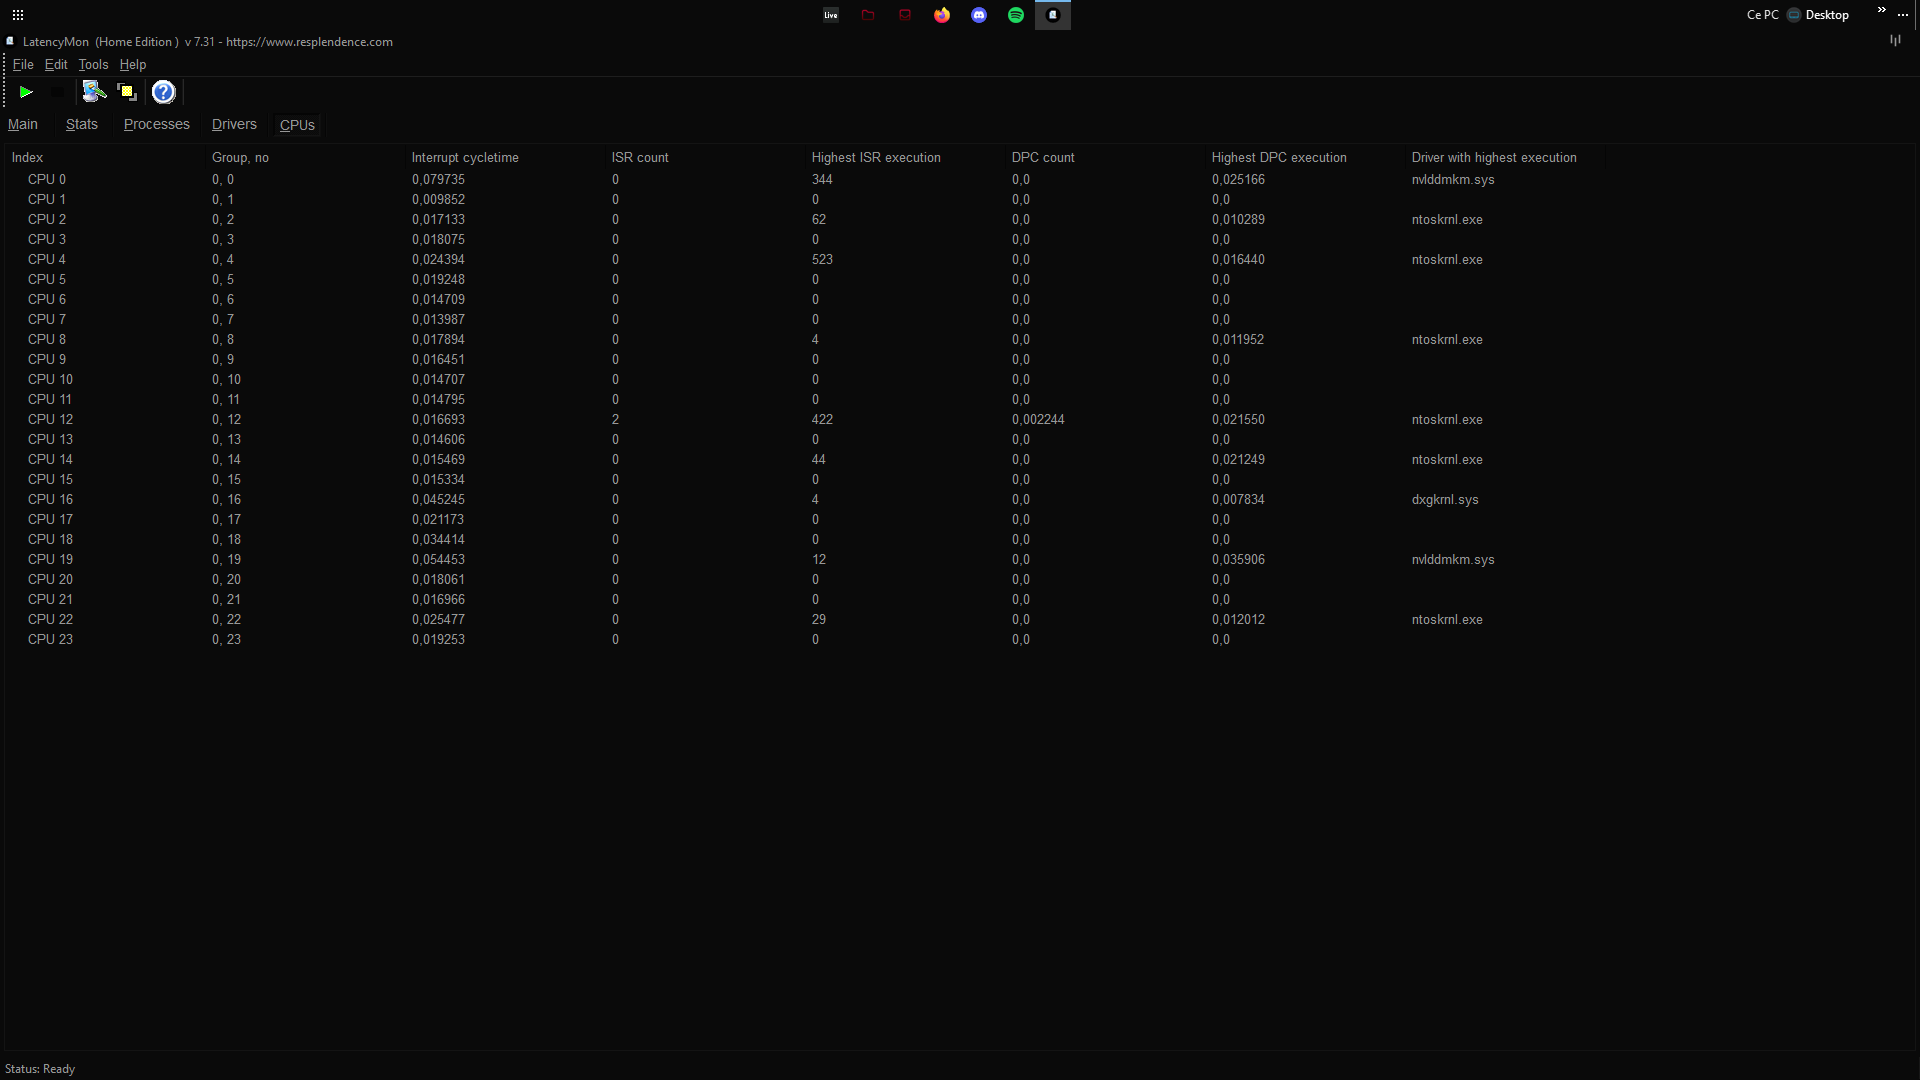Screen dimensions: 1920x1080
Task: Open the apps grid icon in corner
Action: [x=18, y=15]
